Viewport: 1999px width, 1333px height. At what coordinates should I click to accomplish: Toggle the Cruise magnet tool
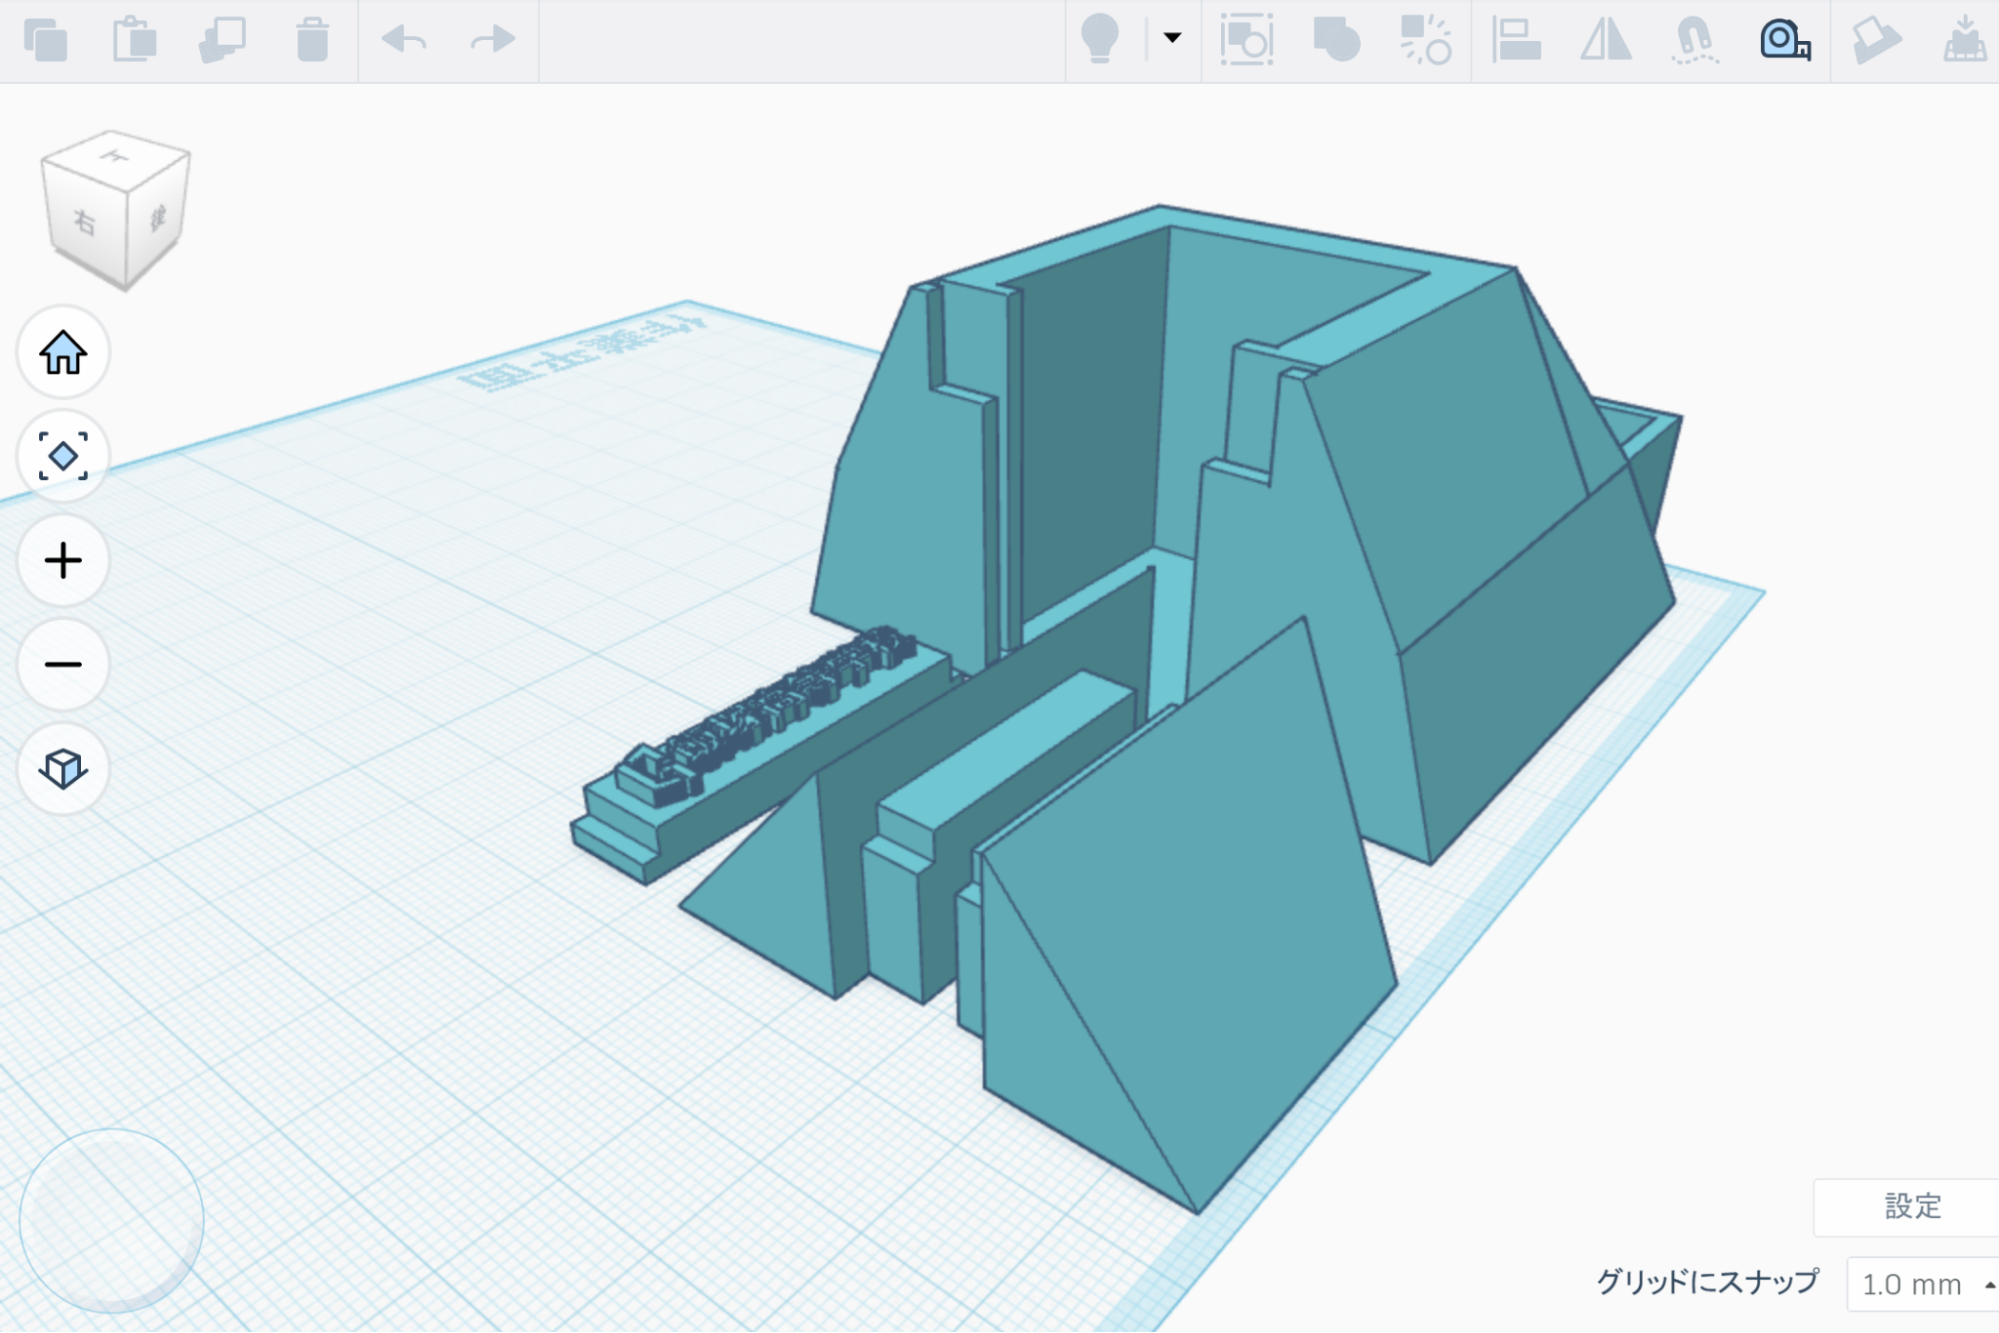click(1695, 41)
